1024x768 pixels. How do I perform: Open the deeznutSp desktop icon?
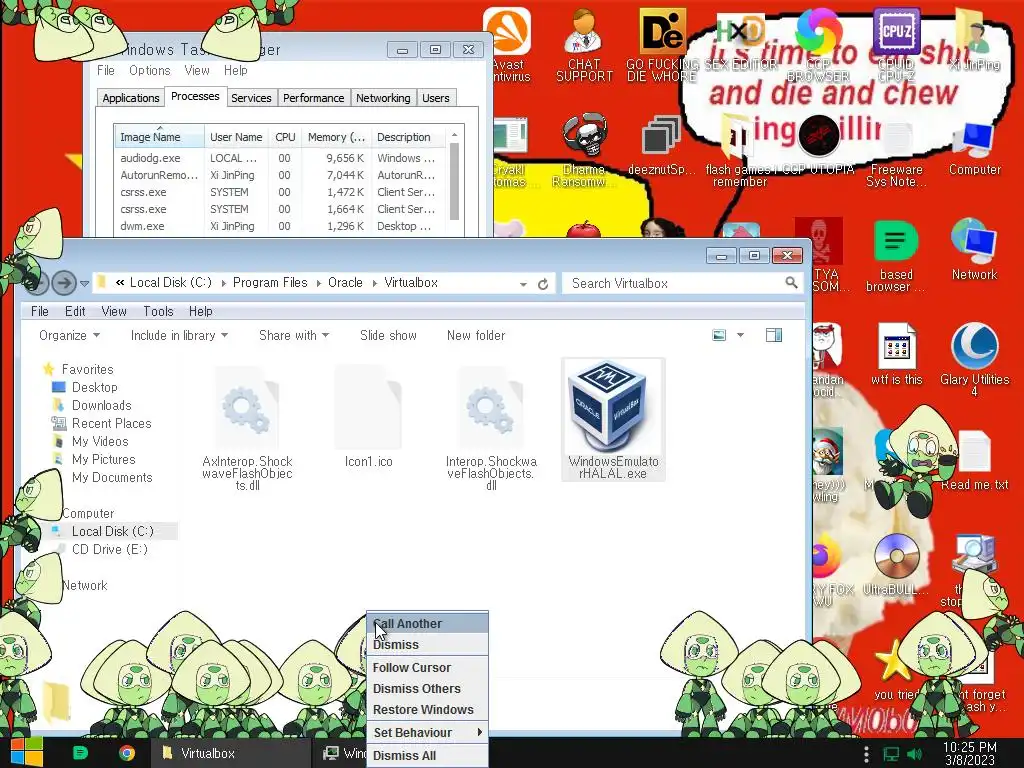click(x=661, y=145)
